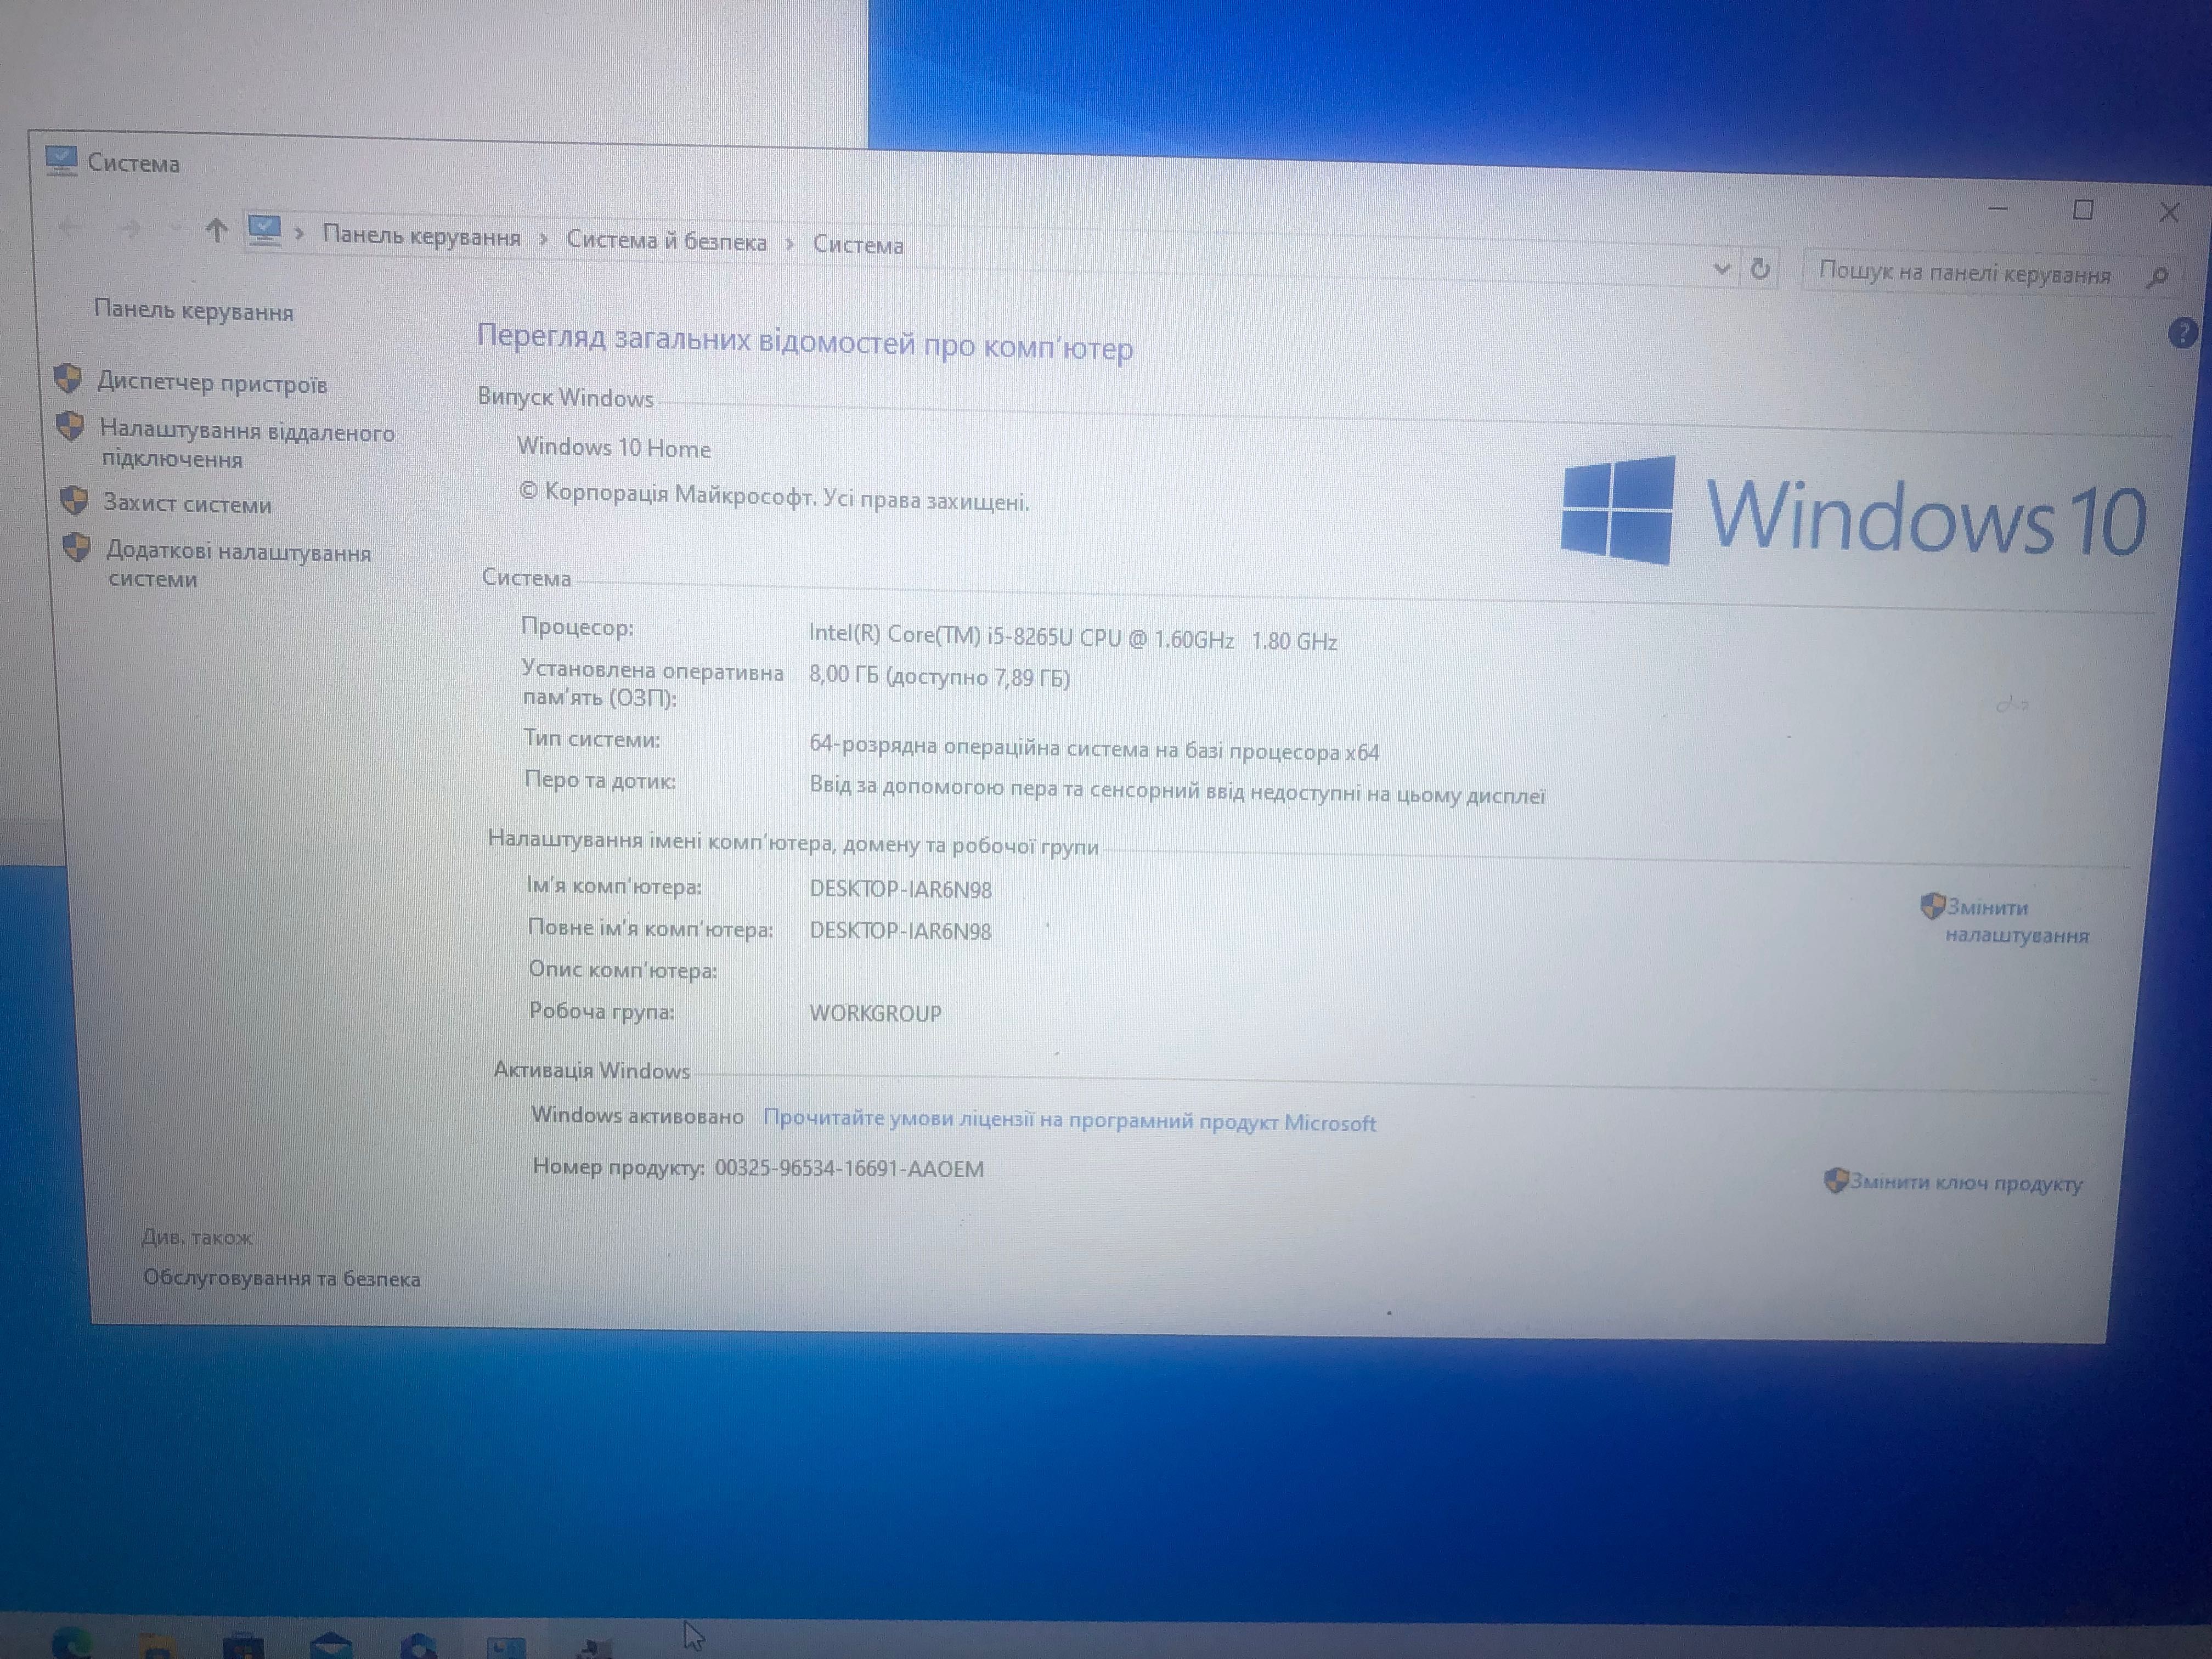Open Mail app from taskbar
The width and height of the screenshot is (2212, 1659).
[330, 1646]
